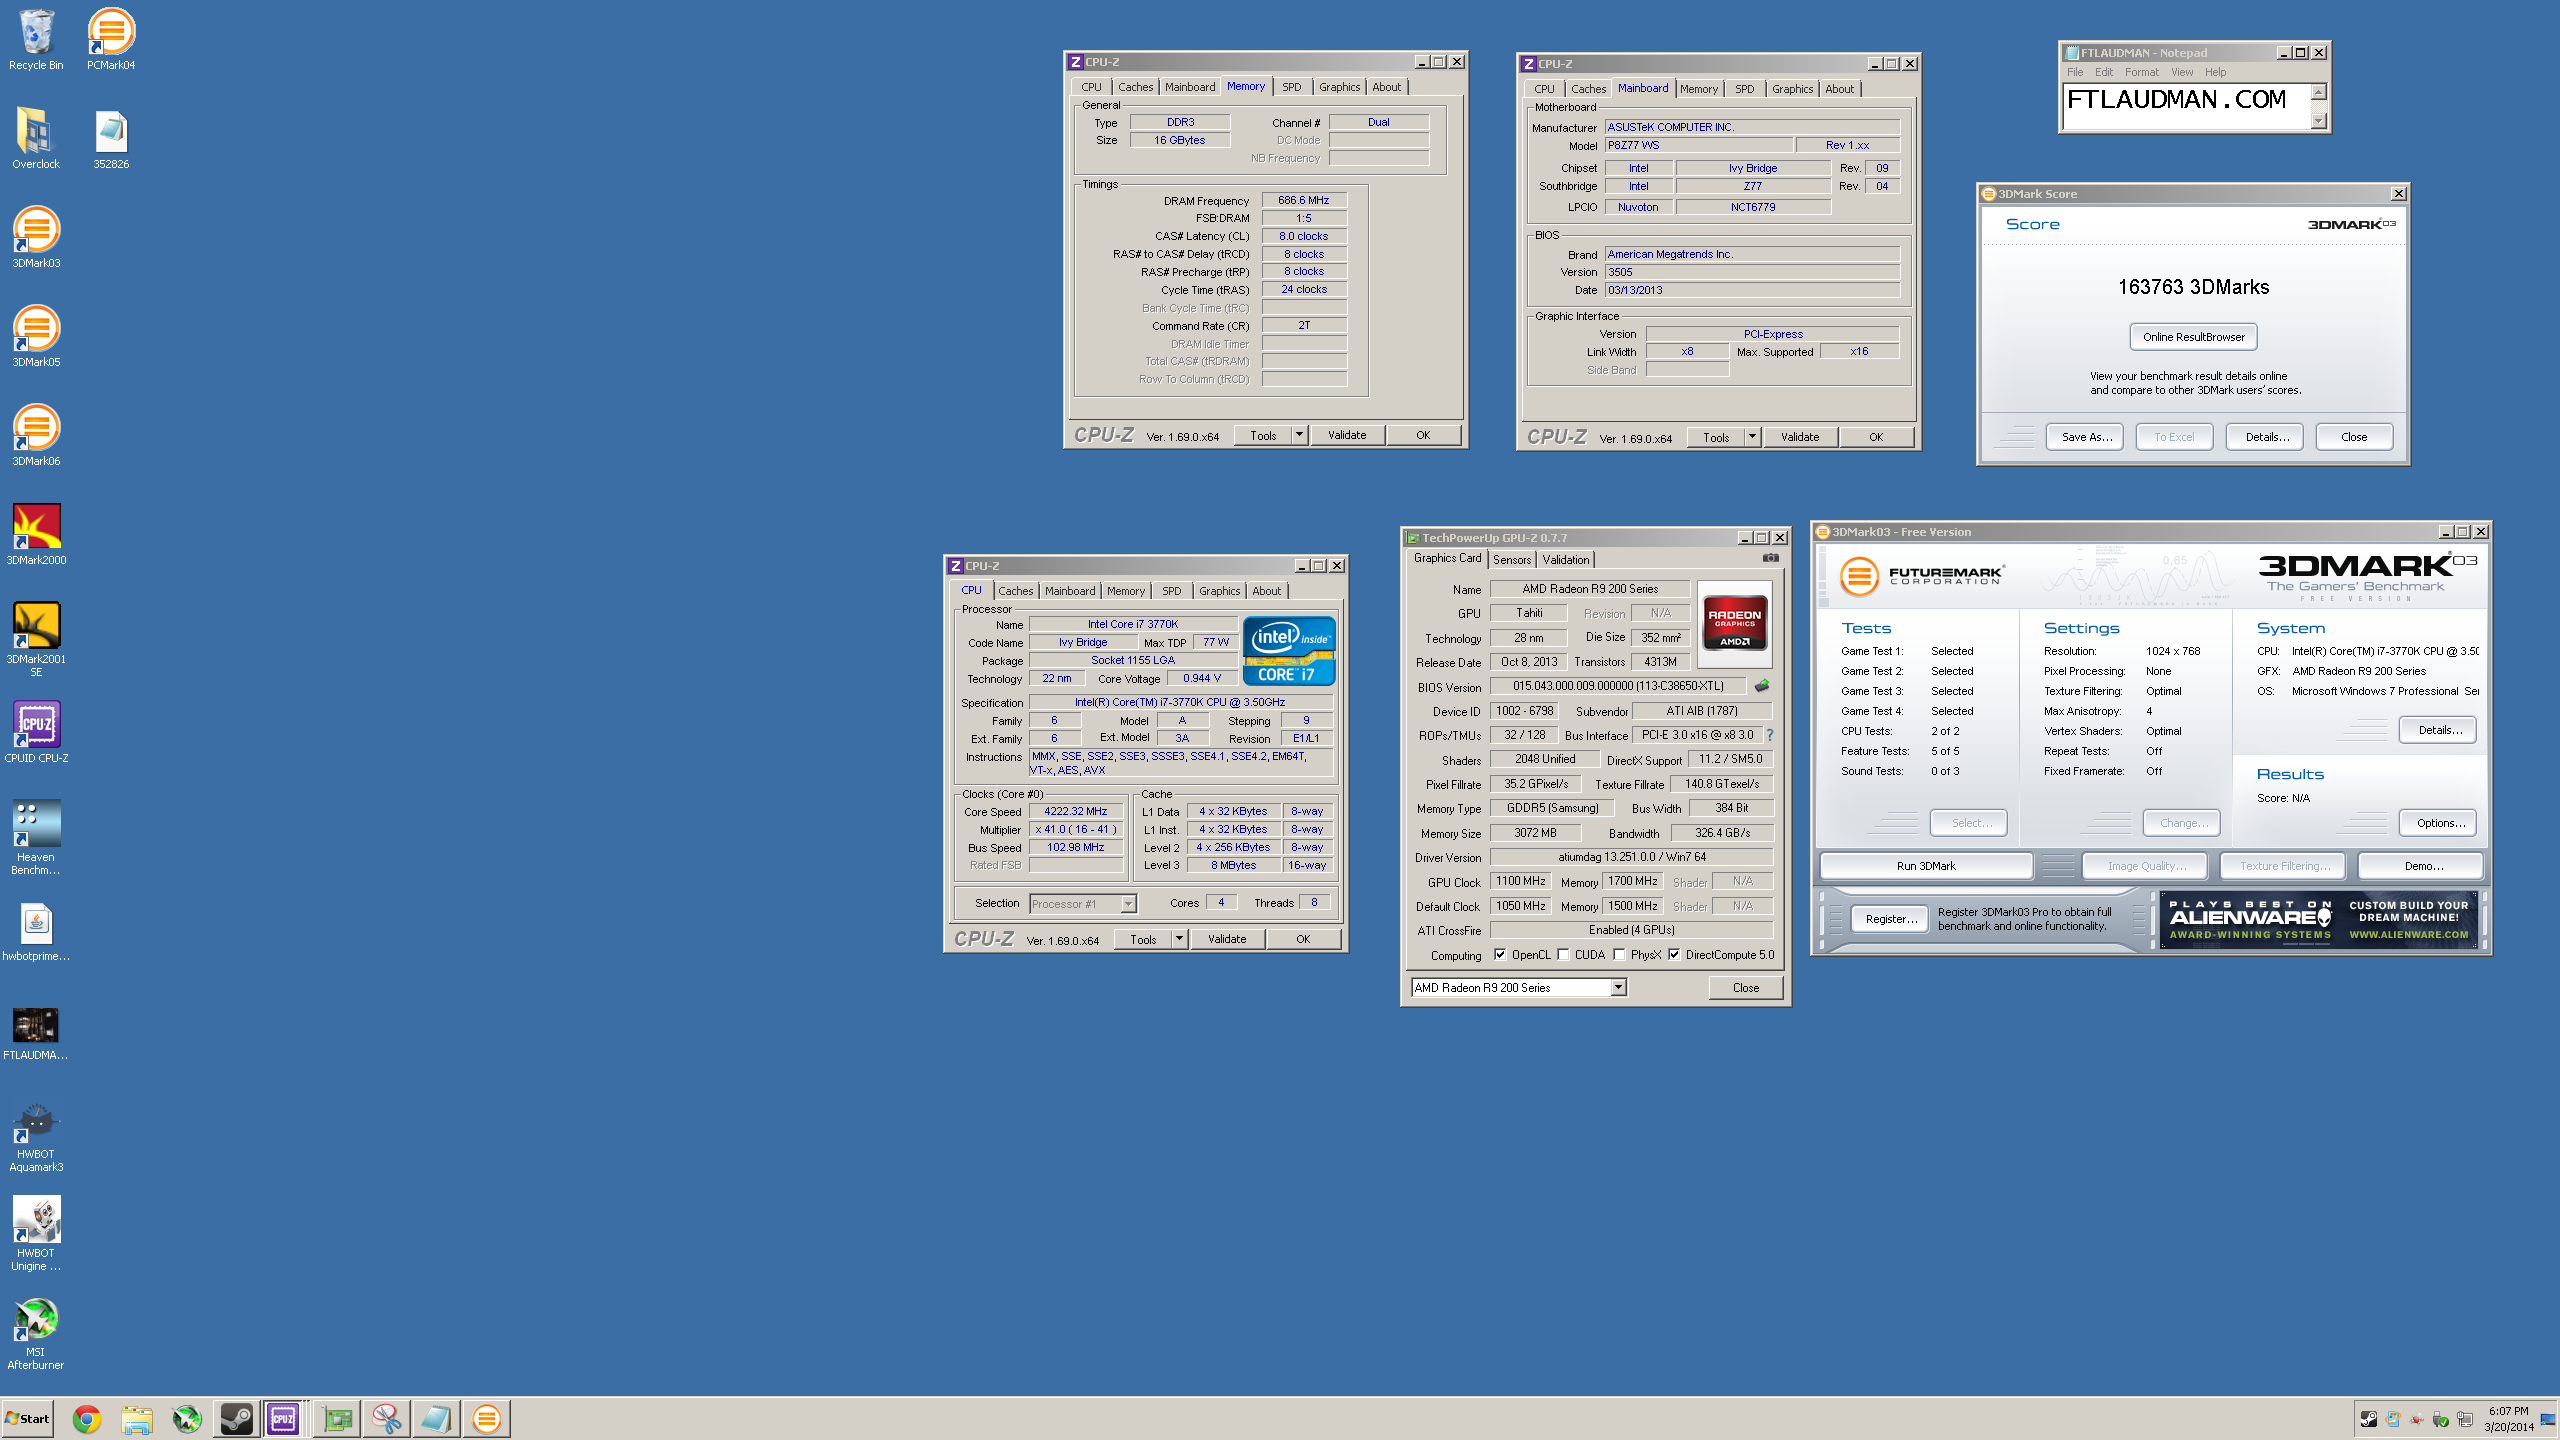The width and height of the screenshot is (2560, 1440).
Task: Open the hwbotprime desktop file
Action: point(36,933)
